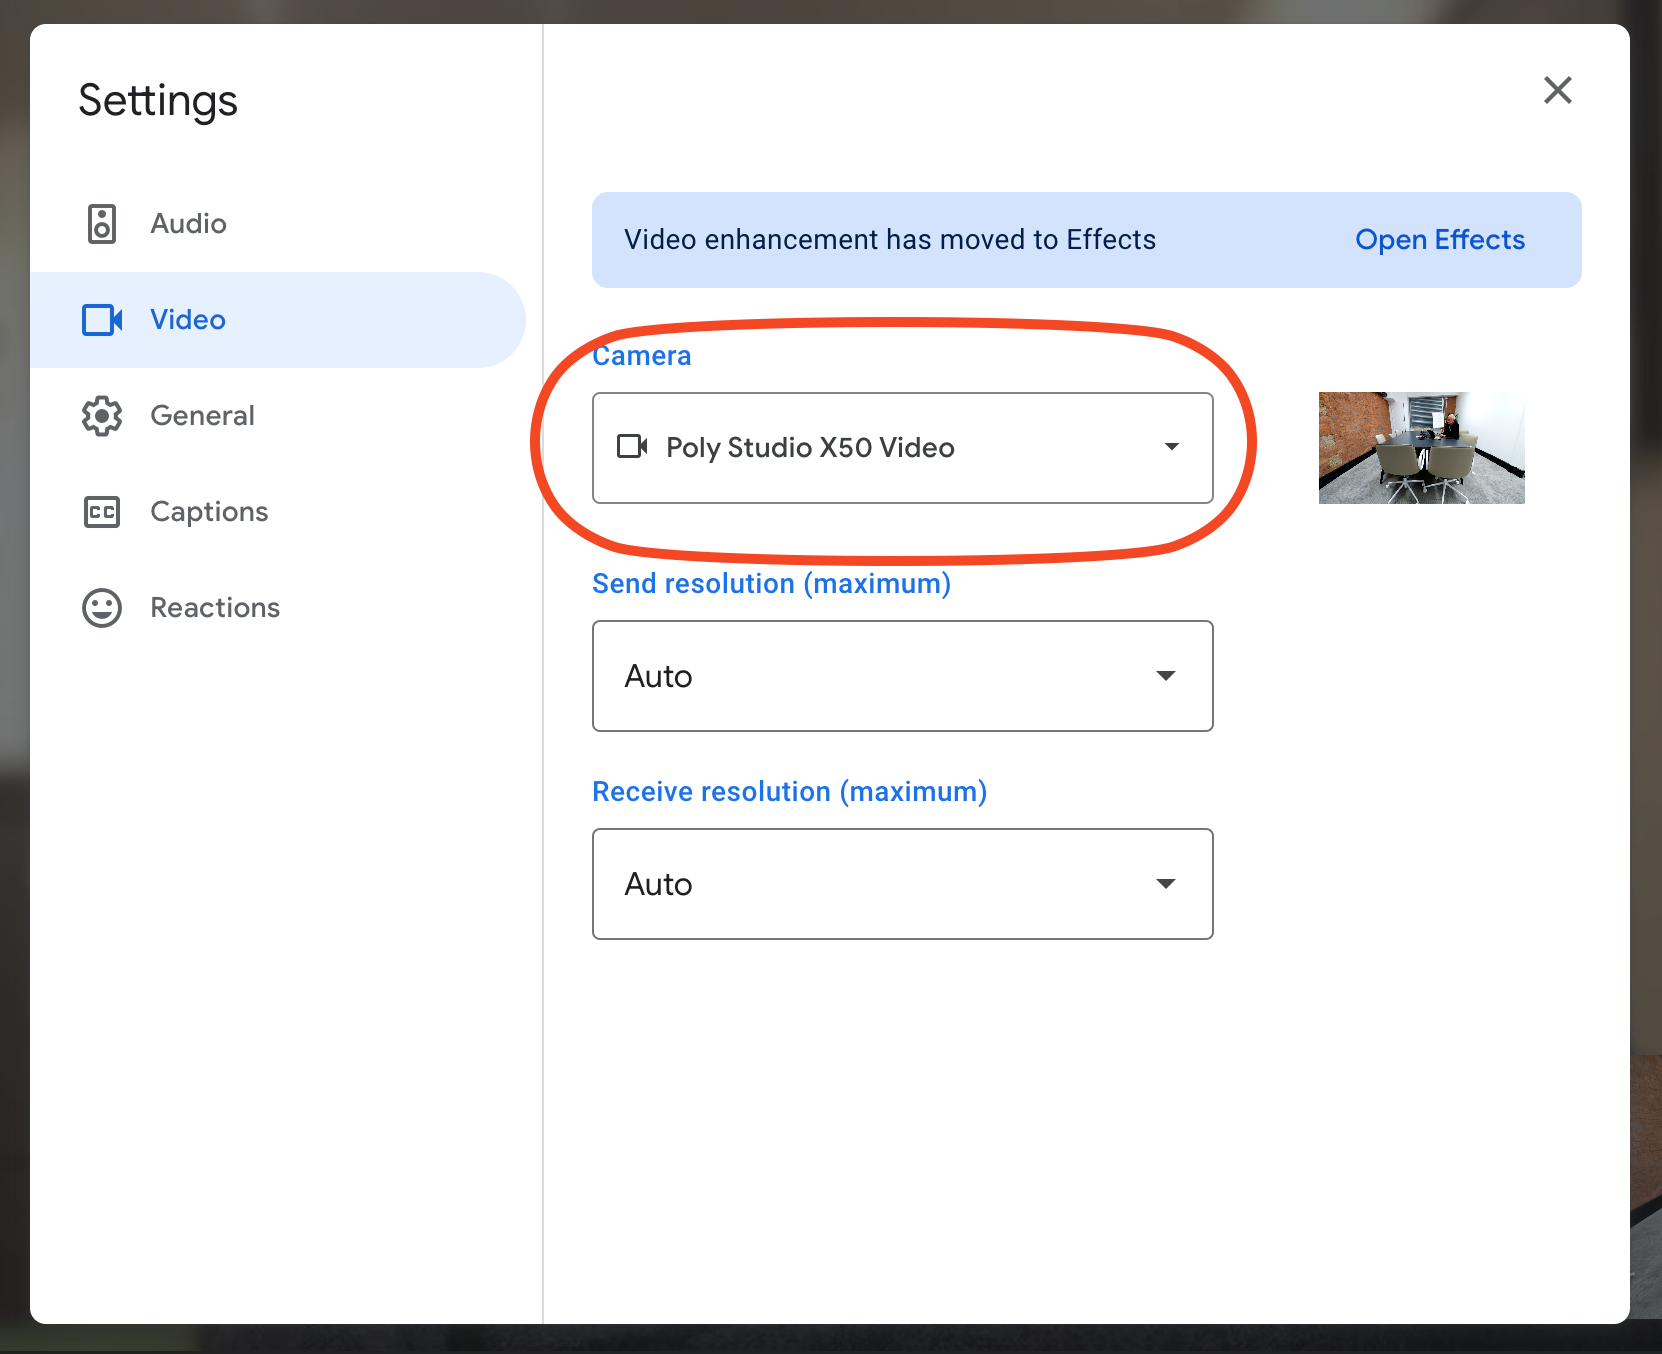Go to the Reactions tab label

click(x=215, y=608)
